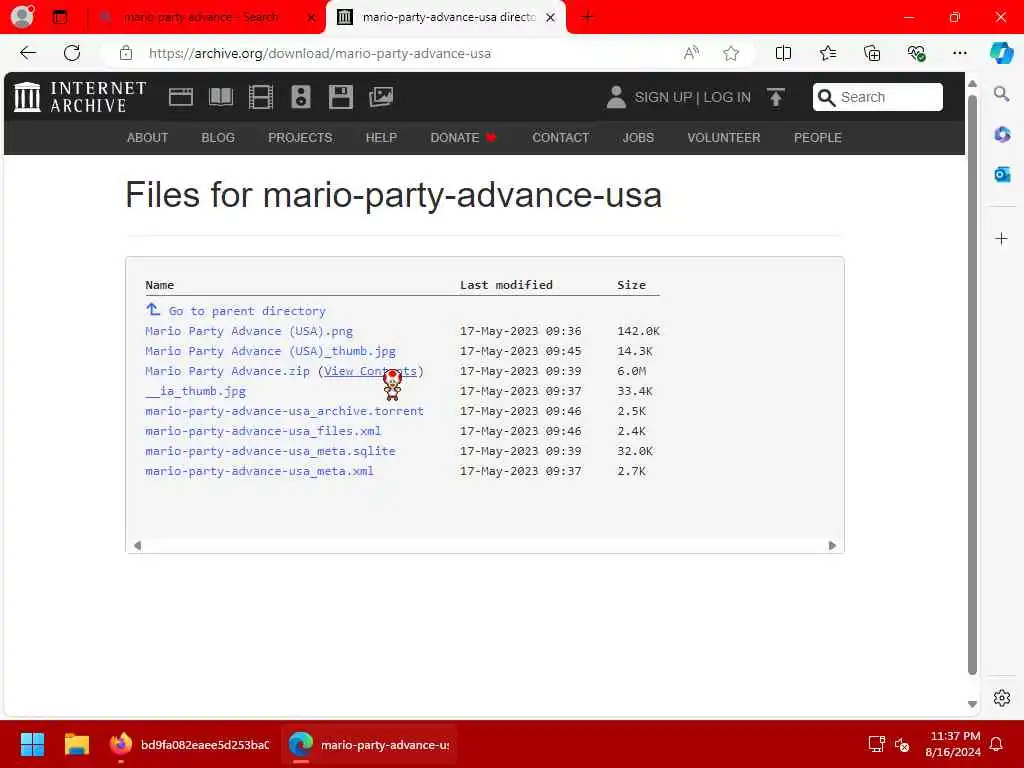Open a new tab with plus button
This screenshot has height=768, width=1024.
587,17
